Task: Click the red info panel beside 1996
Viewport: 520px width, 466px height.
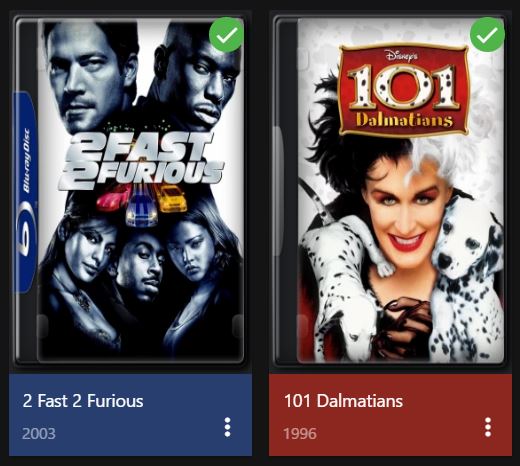Action: coord(391,415)
